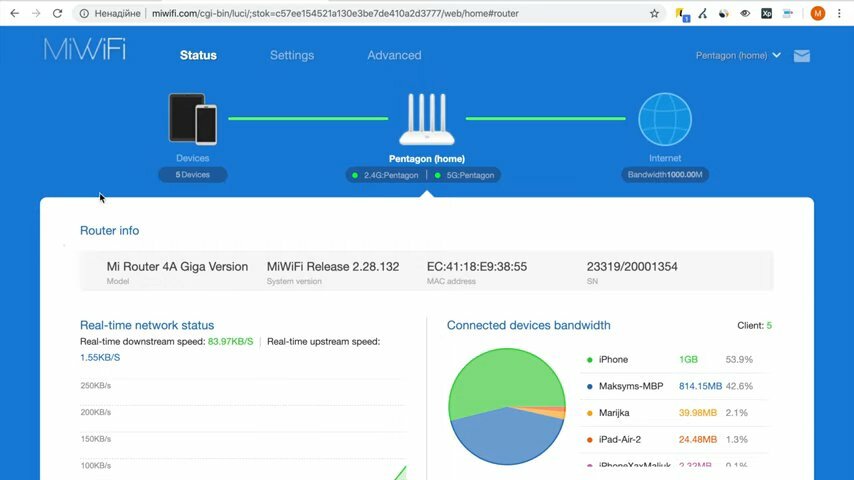The image size is (854, 480).
Task: Open the mail envelope notifications icon
Action: point(802,56)
